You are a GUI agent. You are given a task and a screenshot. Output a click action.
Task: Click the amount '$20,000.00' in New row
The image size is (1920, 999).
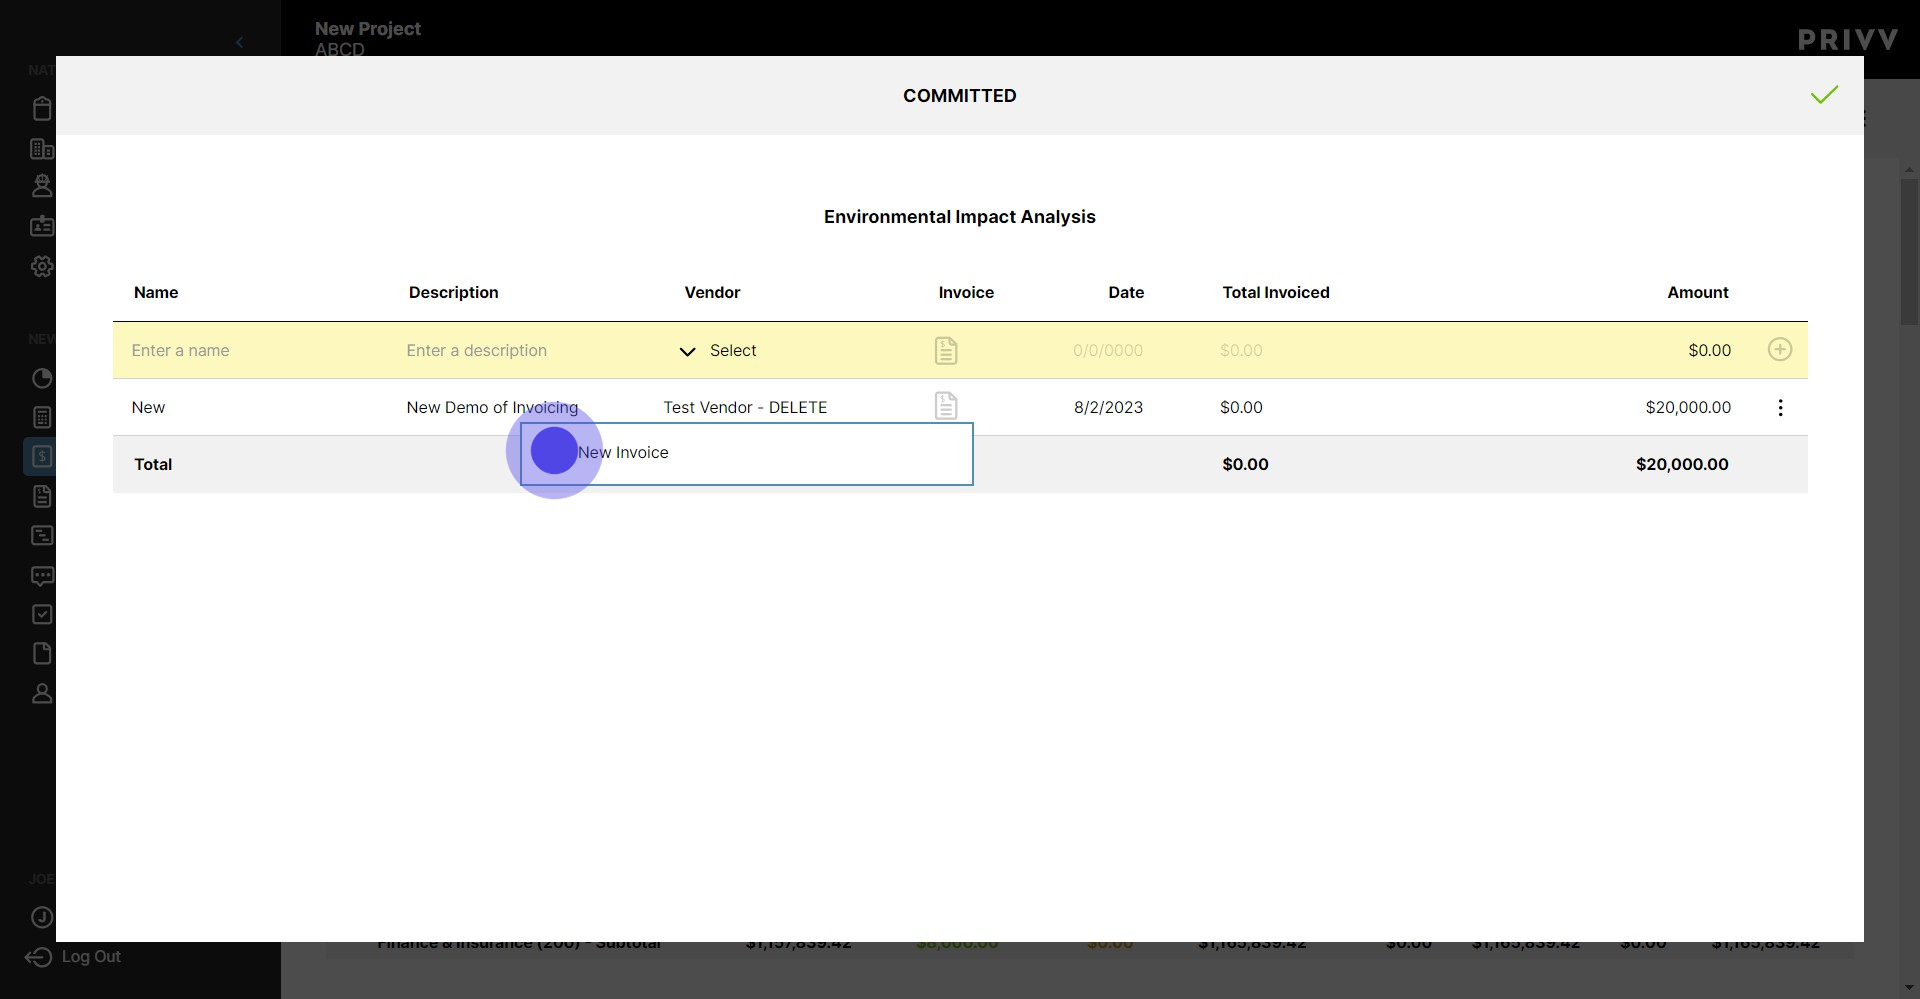1688,407
